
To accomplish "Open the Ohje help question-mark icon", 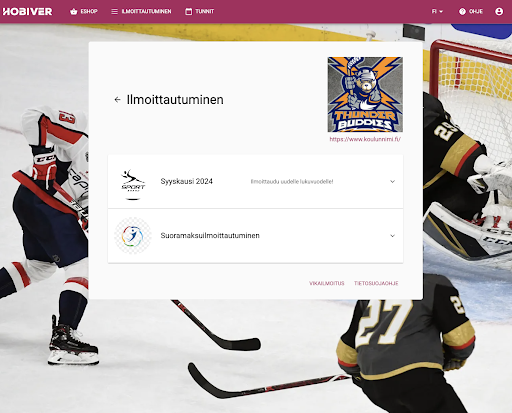I will pos(462,12).
